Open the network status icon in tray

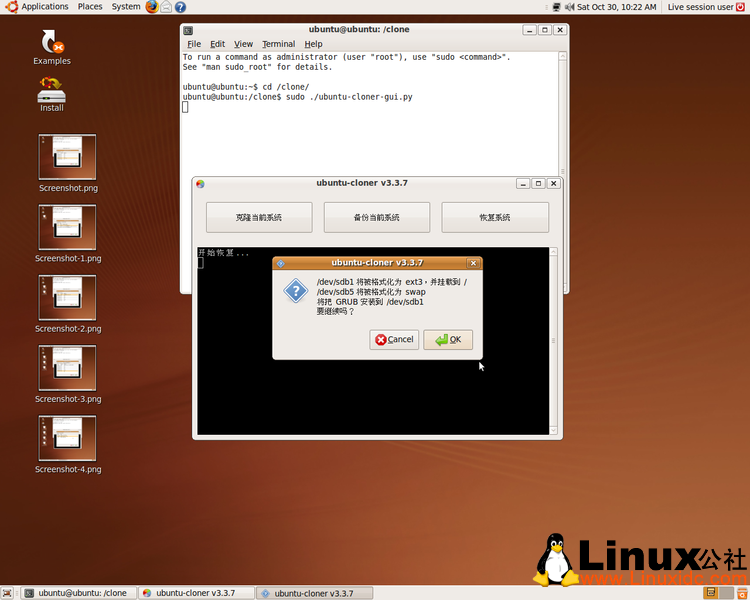click(x=556, y=7)
